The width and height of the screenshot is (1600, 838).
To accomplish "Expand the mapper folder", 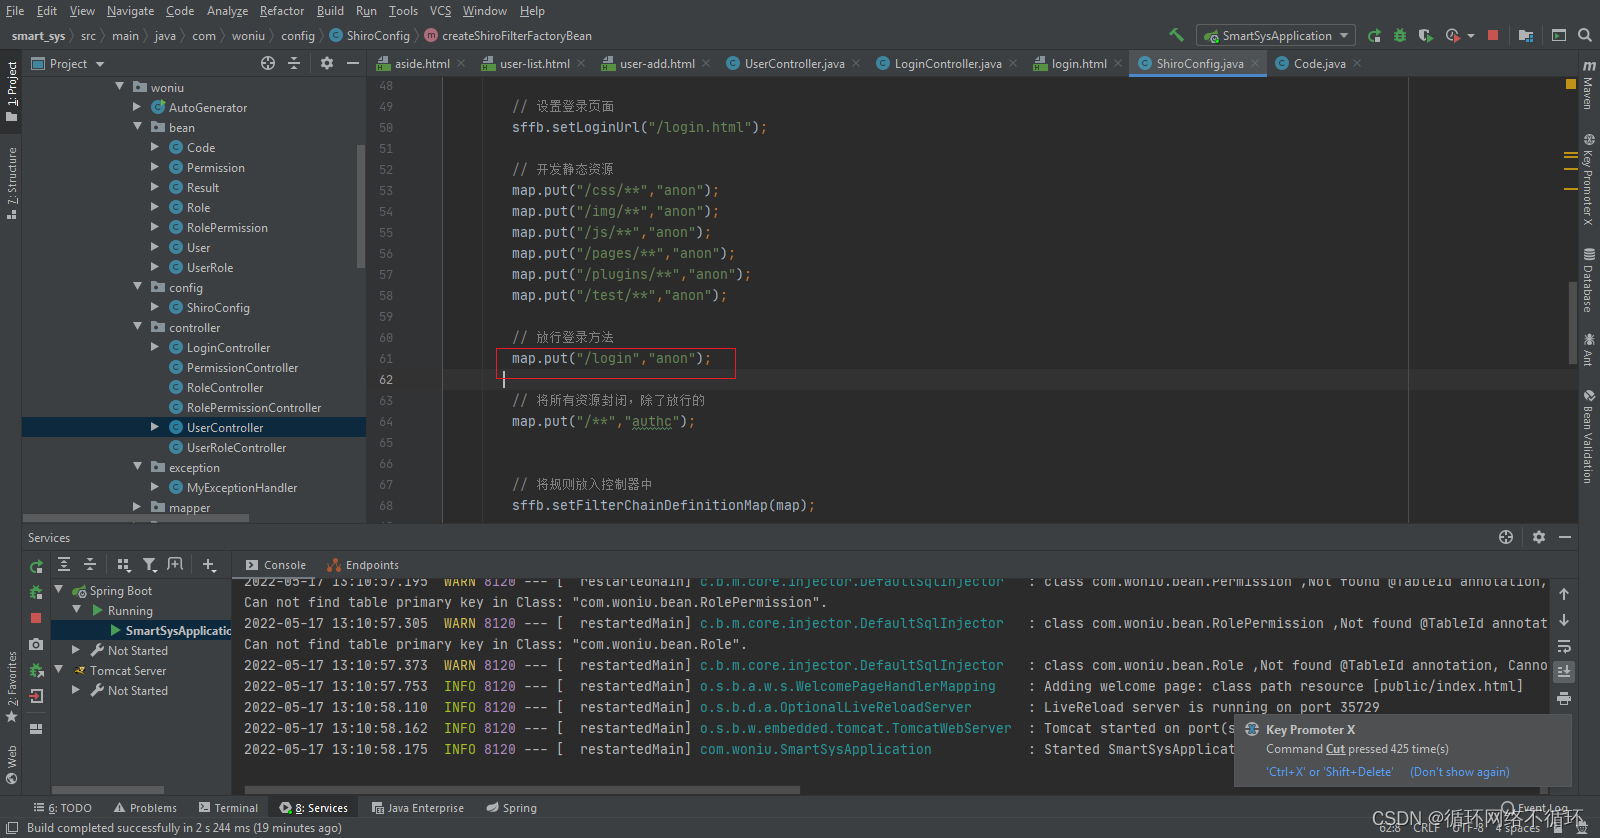I will click(138, 507).
